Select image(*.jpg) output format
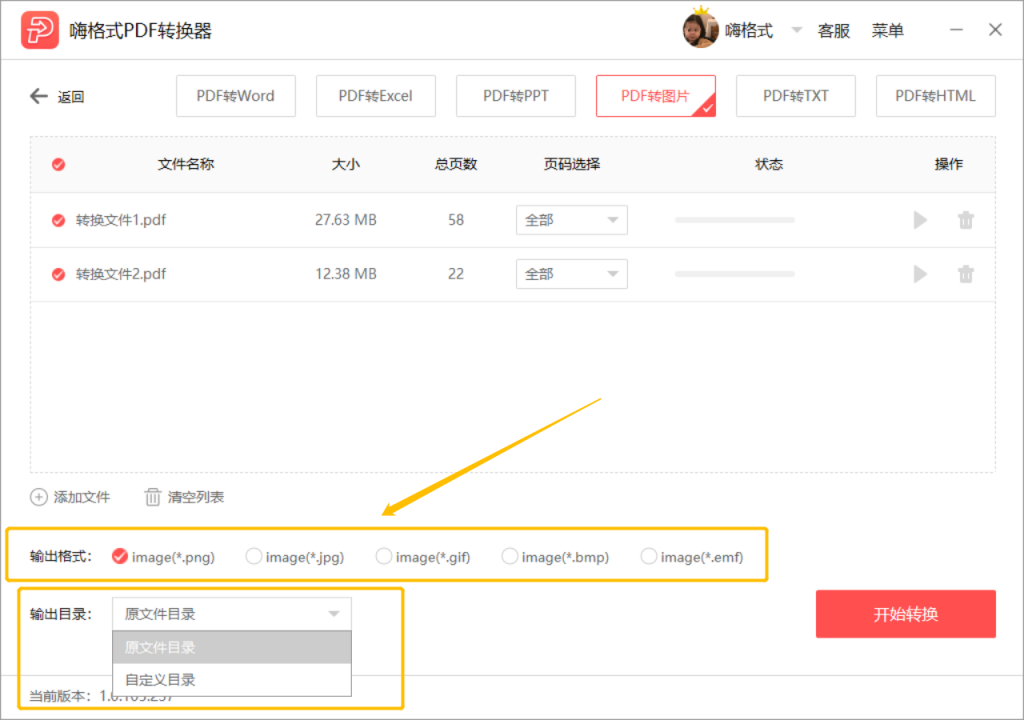Viewport: 1024px width, 720px height. click(x=253, y=556)
